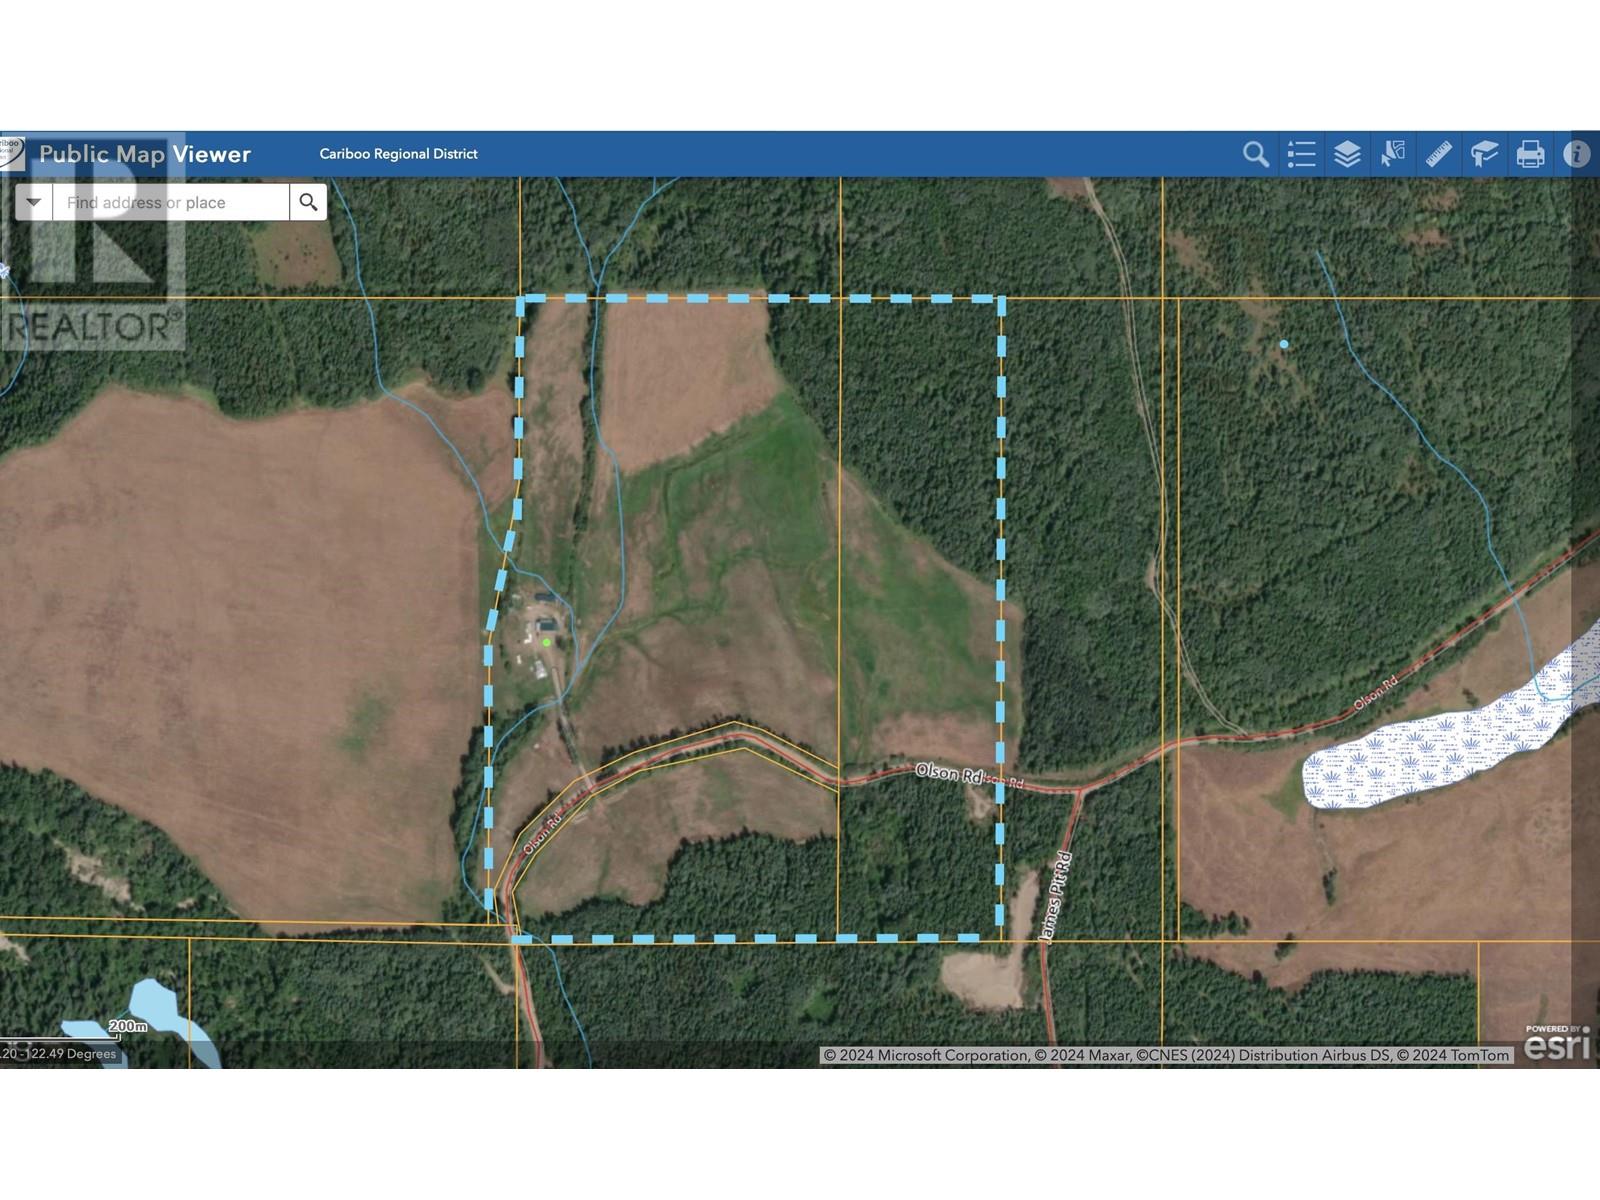Click the 'Find address or place' field
The width and height of the screenshot is (1600, 1200).
[x=171, y=202]
